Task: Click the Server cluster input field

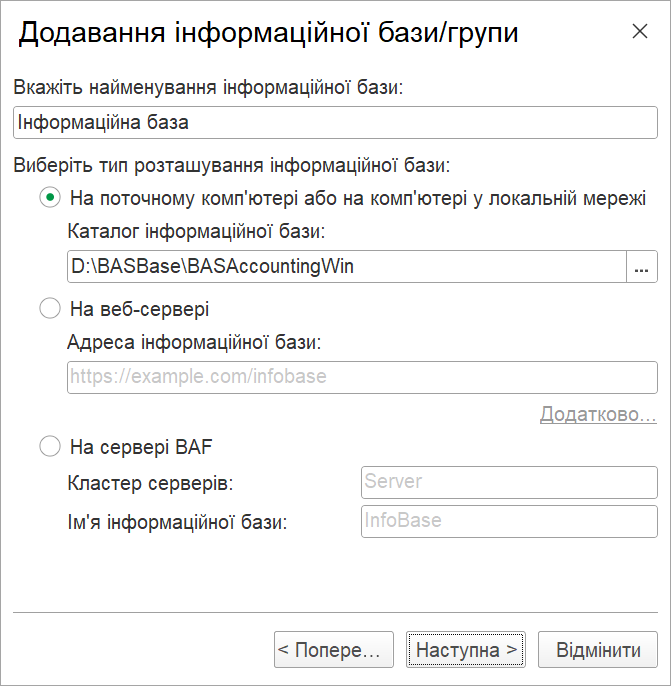Action: click(x=509, y=482)
